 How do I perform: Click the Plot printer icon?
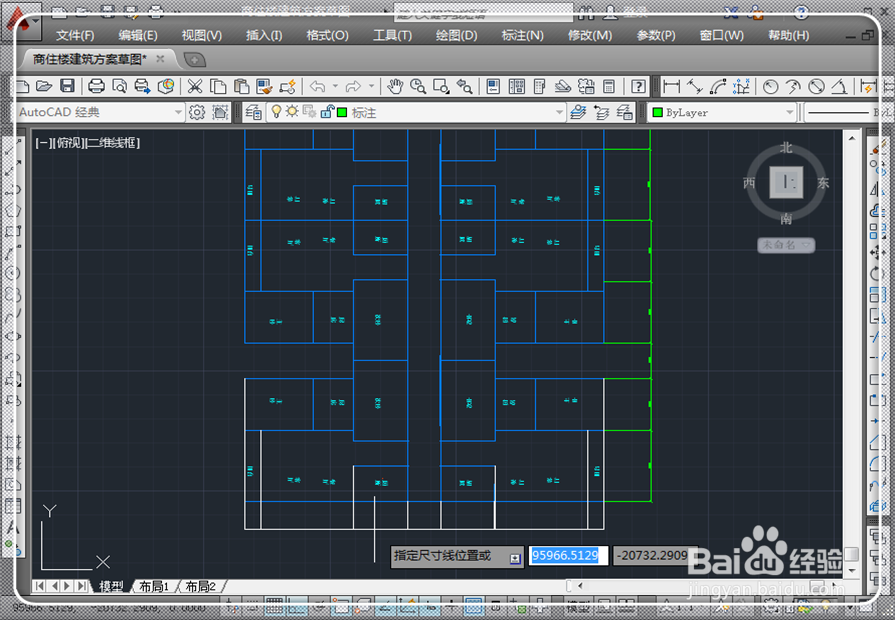96,87
